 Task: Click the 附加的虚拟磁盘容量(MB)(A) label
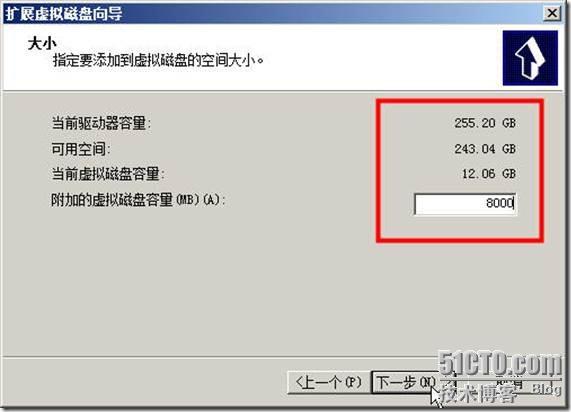point(138,200)
